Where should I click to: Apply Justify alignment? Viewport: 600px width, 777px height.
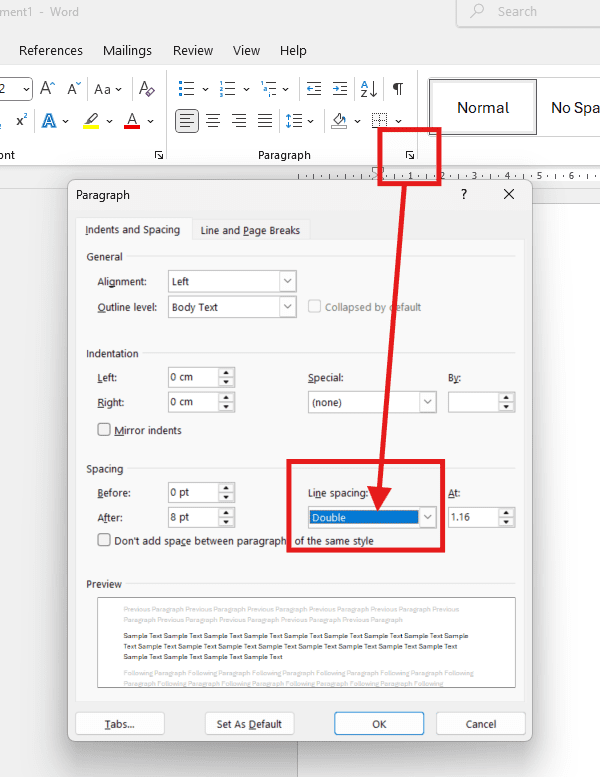point(265,121)
